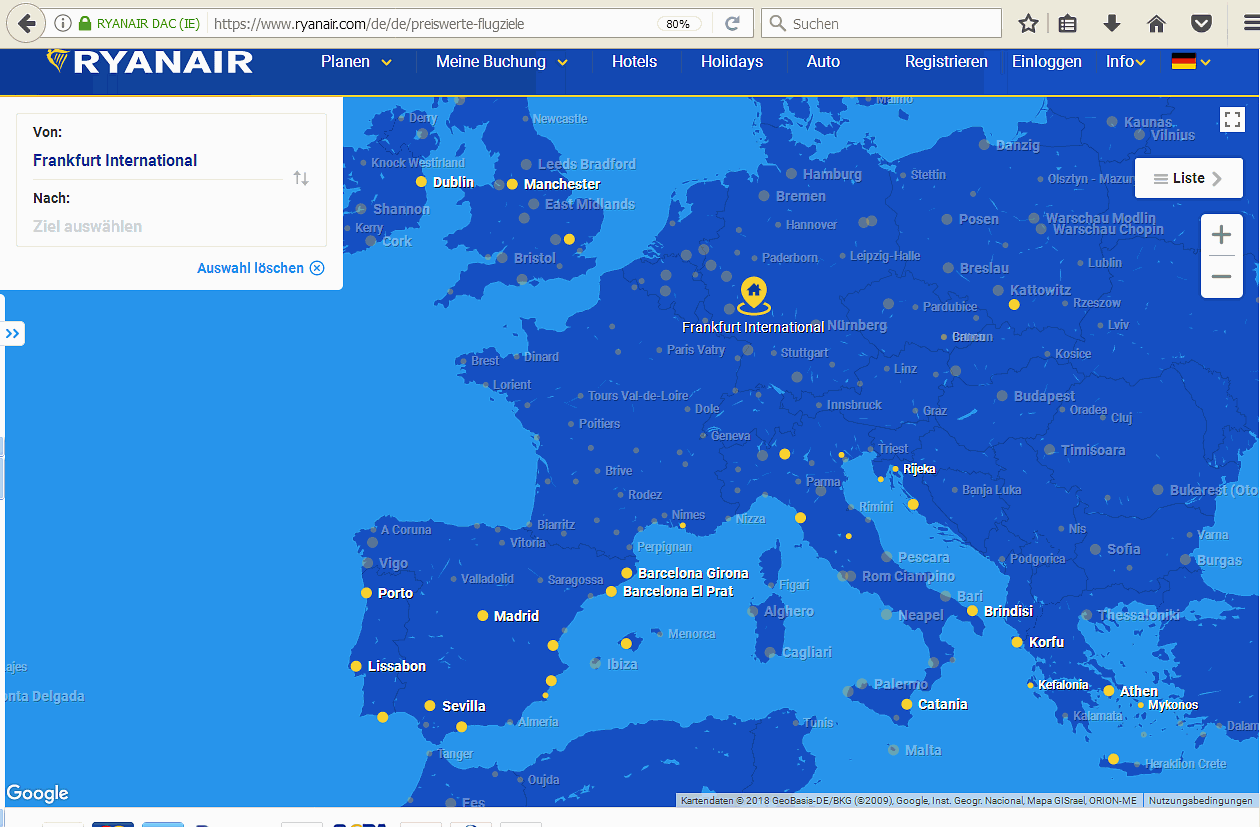Select the Madrid destination dot

483,616
